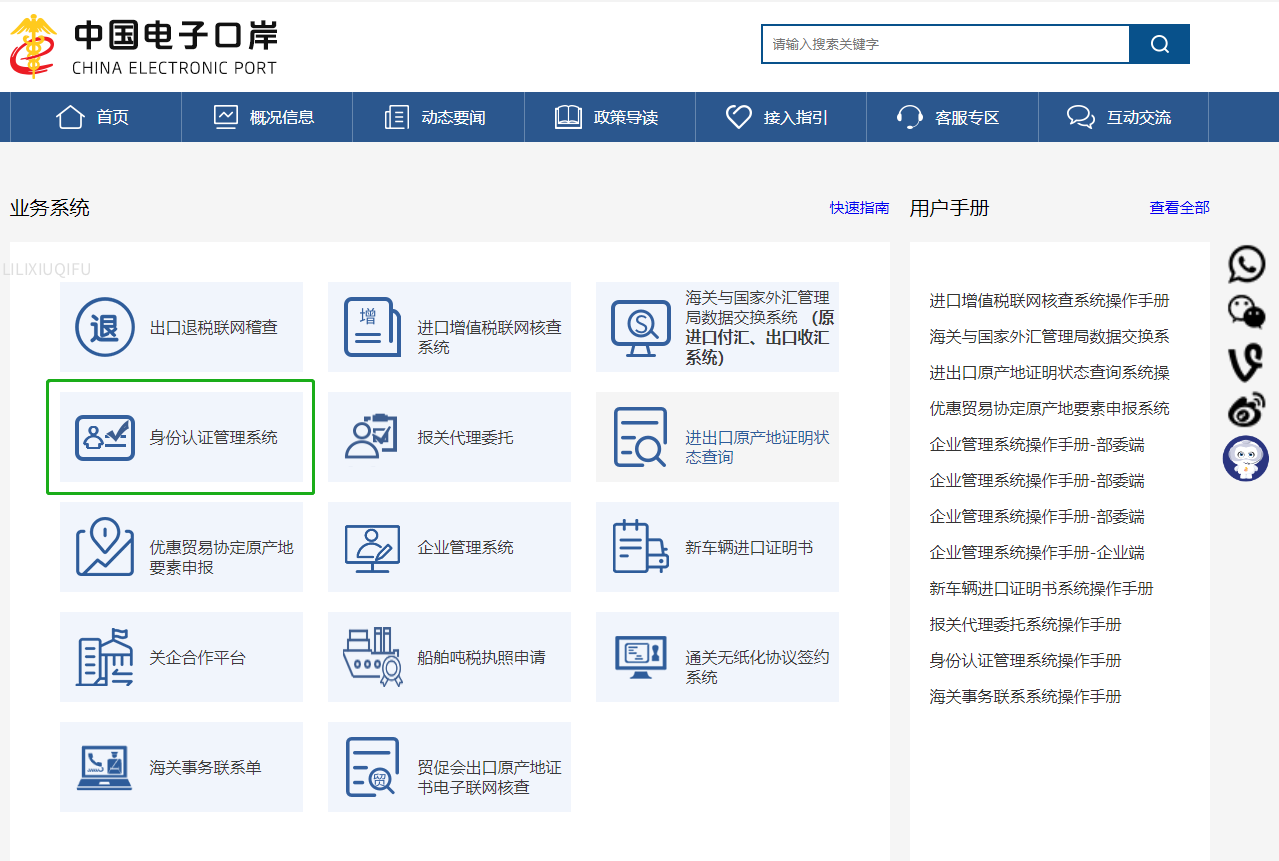The height and width of the screenshot is (861, 1279).
Task: Click the search keyword input field
Action: pos(945,44)
